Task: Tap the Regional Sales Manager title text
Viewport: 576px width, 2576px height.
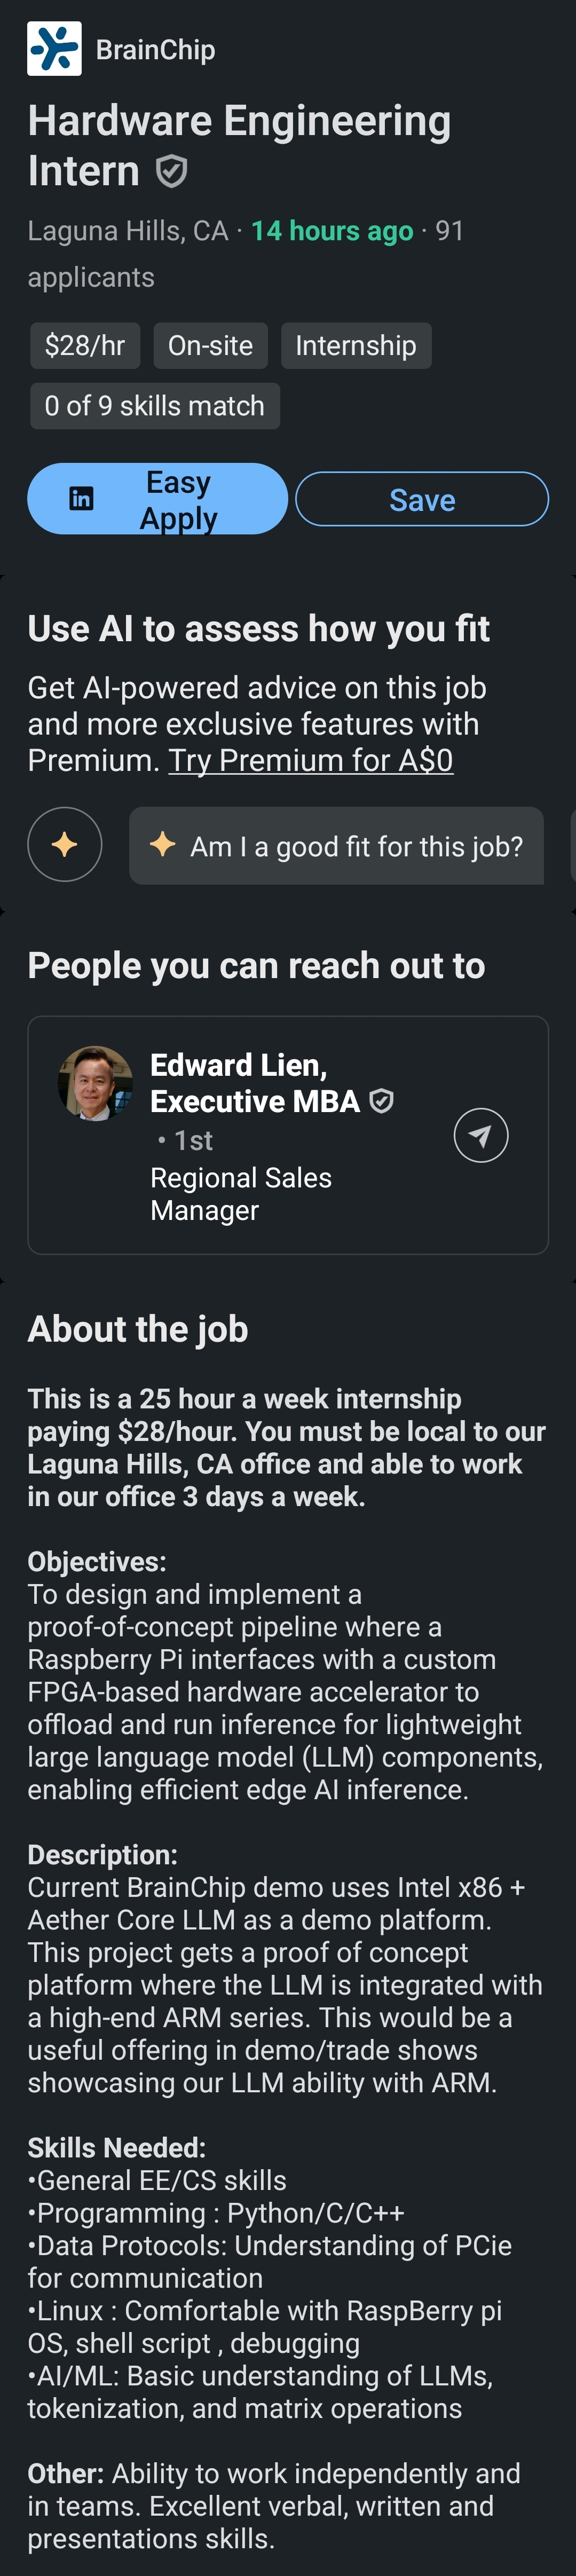Action: [x=241, y=1194]
